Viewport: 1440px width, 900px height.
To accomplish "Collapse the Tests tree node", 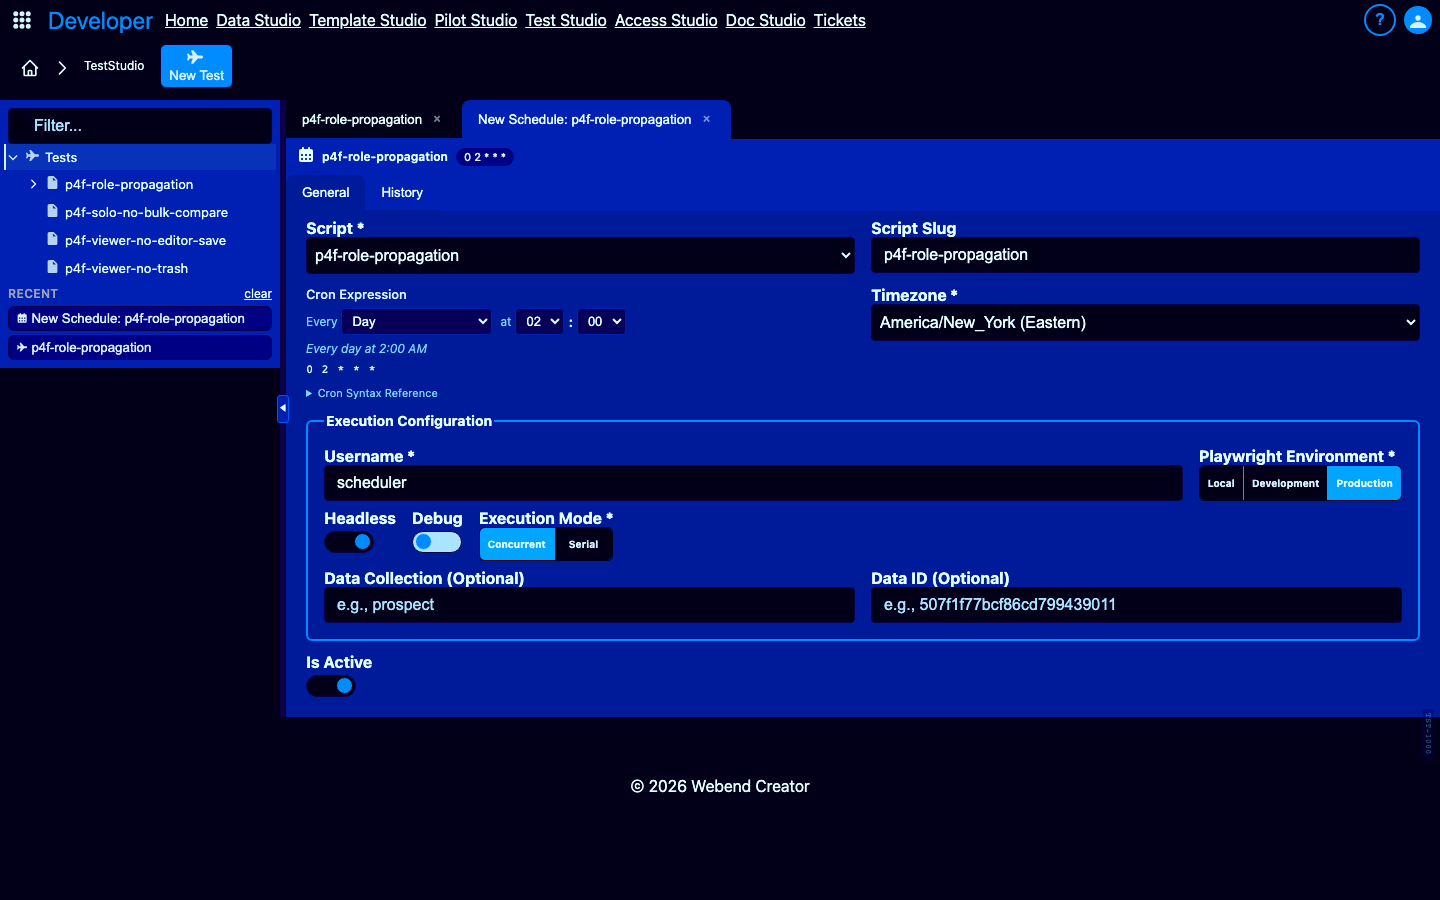I will [x=13, y=157].
